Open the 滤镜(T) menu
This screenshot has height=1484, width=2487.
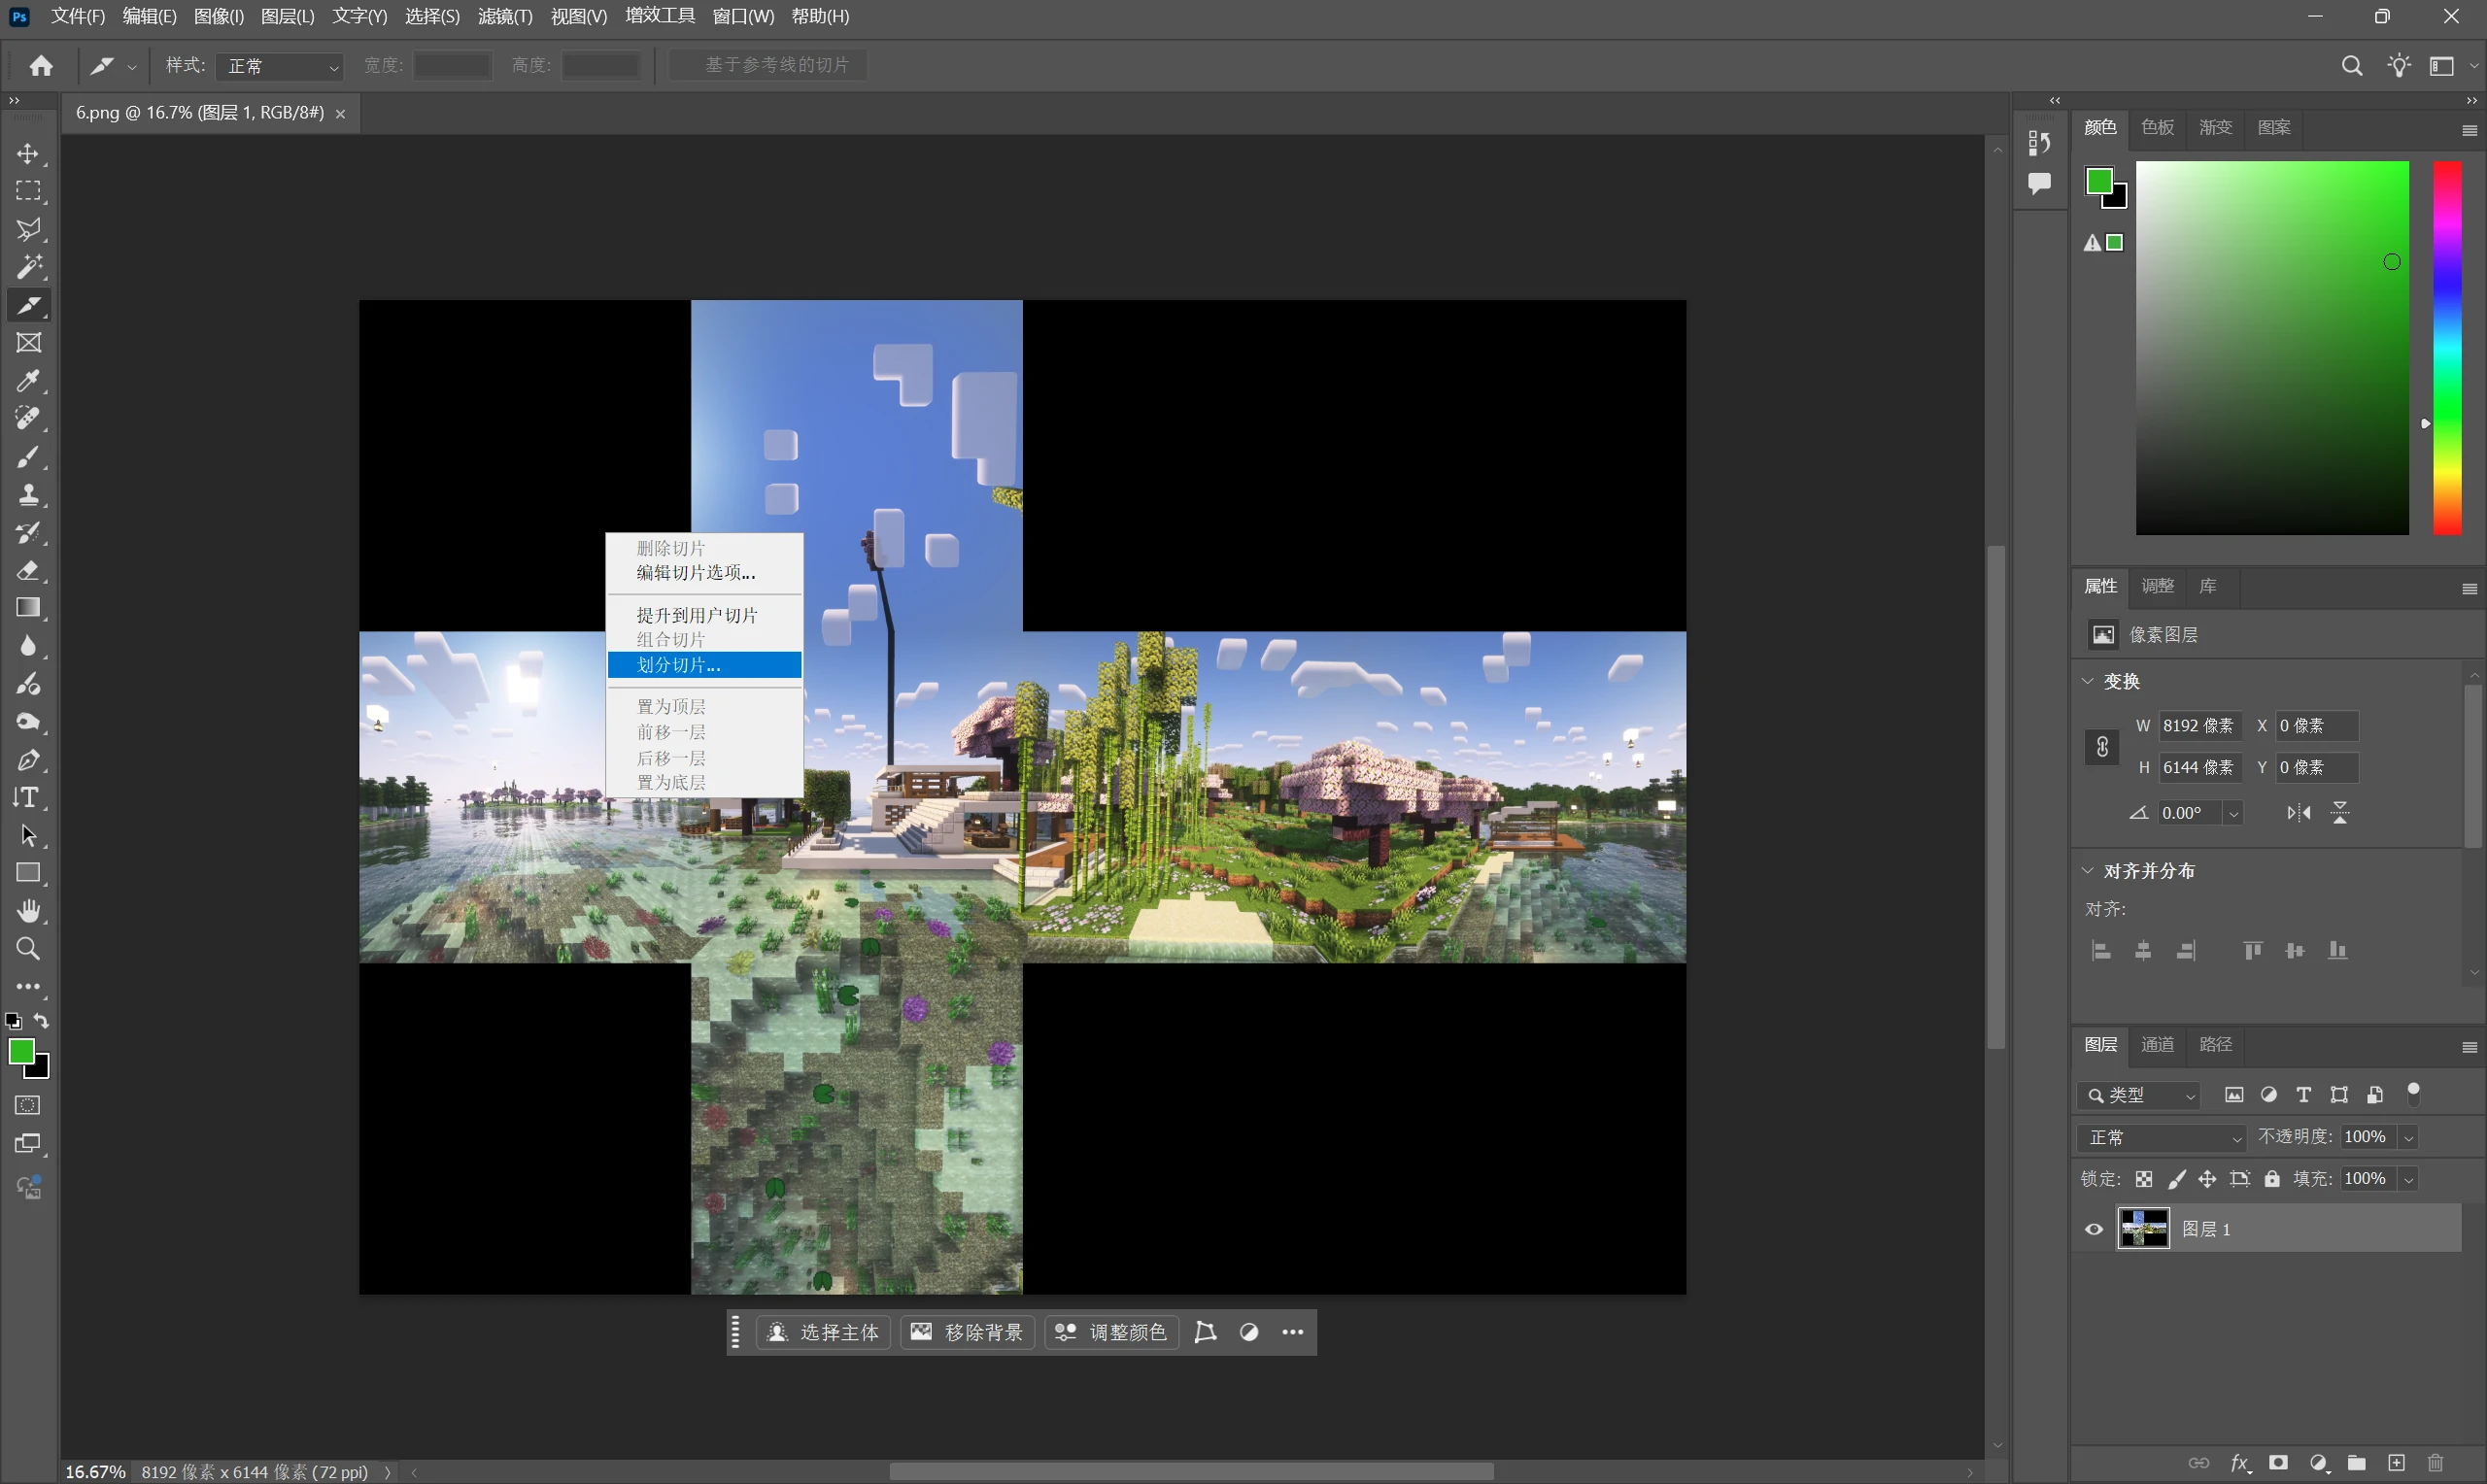coord(505,16)
